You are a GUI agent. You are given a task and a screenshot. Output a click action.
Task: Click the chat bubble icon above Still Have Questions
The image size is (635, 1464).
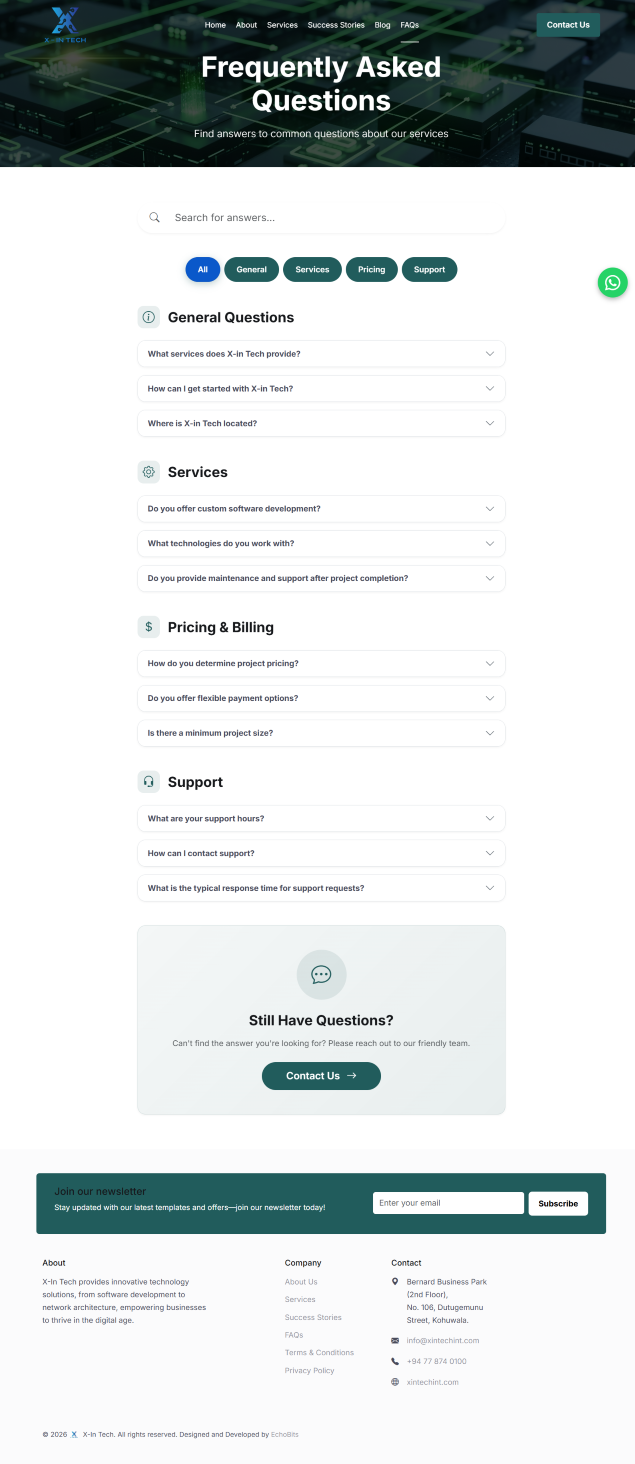[x=321, y=974]
